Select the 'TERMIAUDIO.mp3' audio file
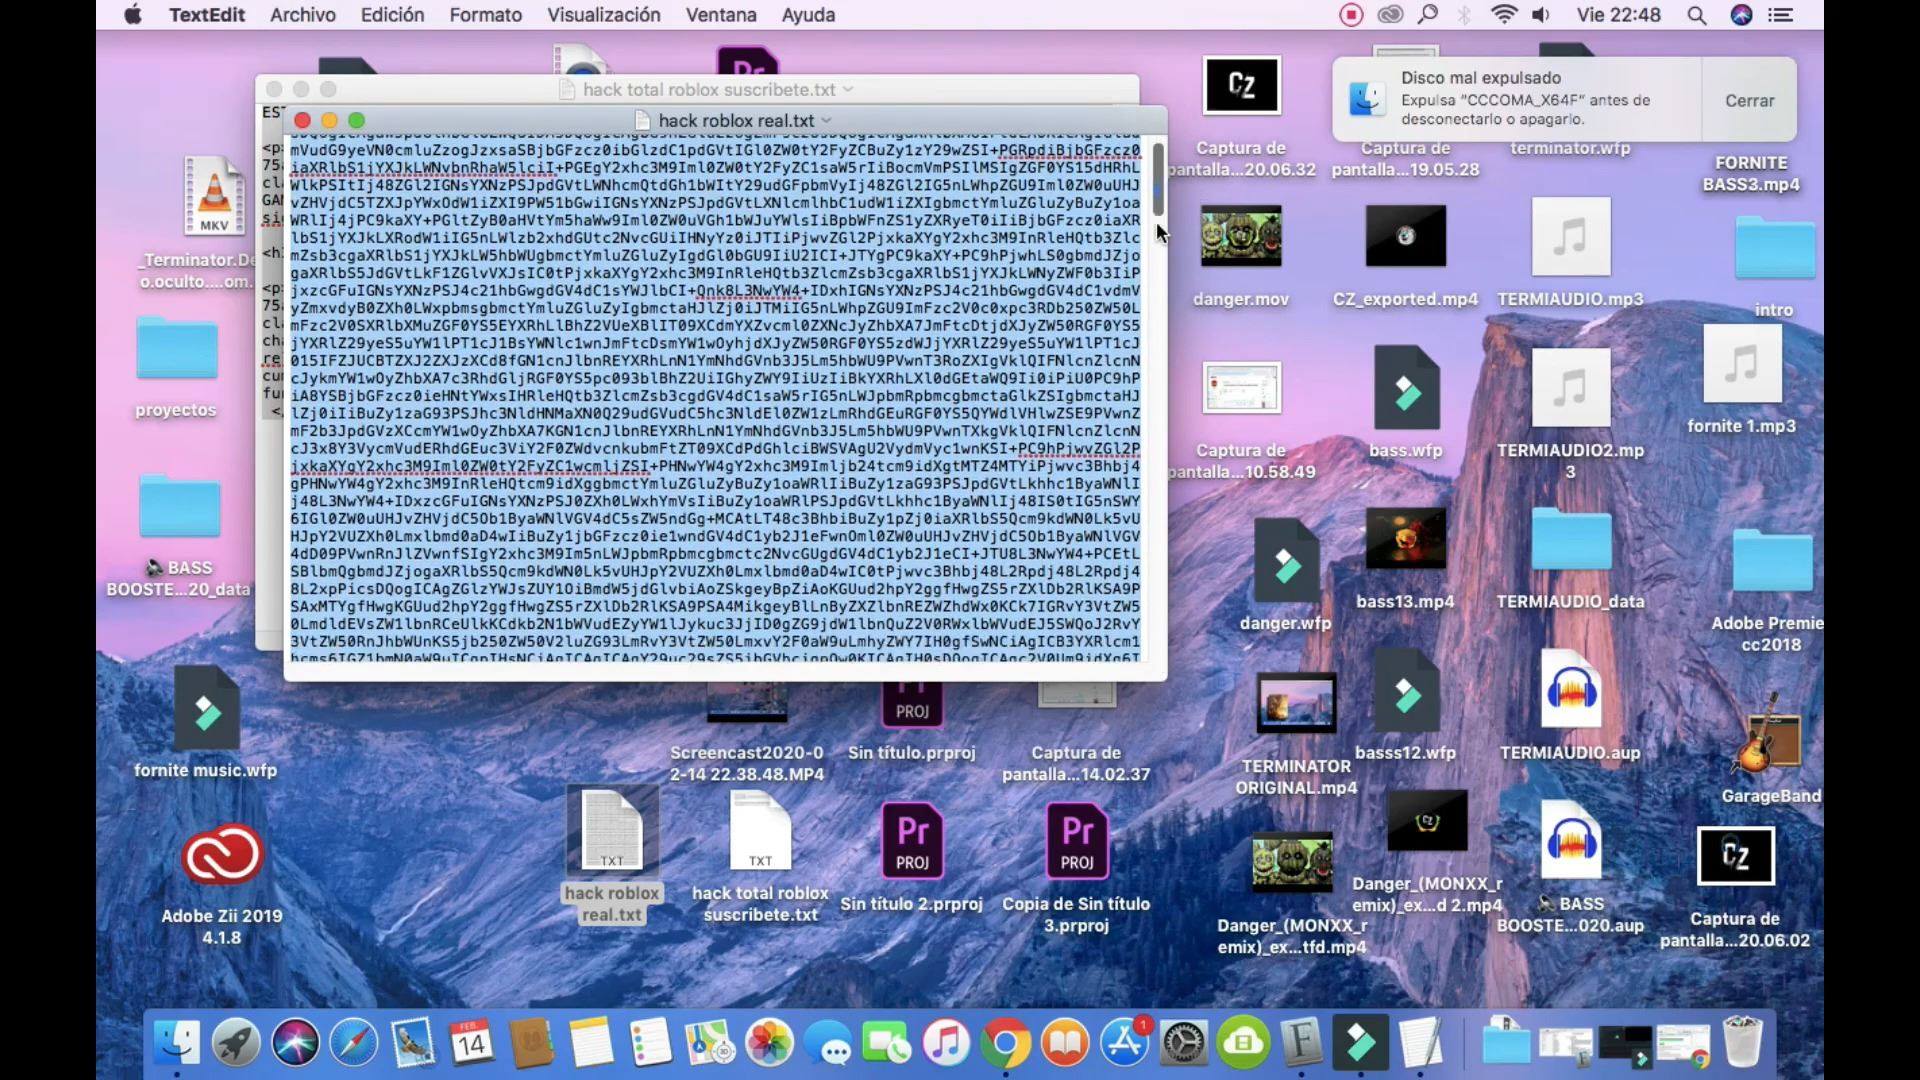This screenshot has width=1920, height=1080. (1570, 237)
